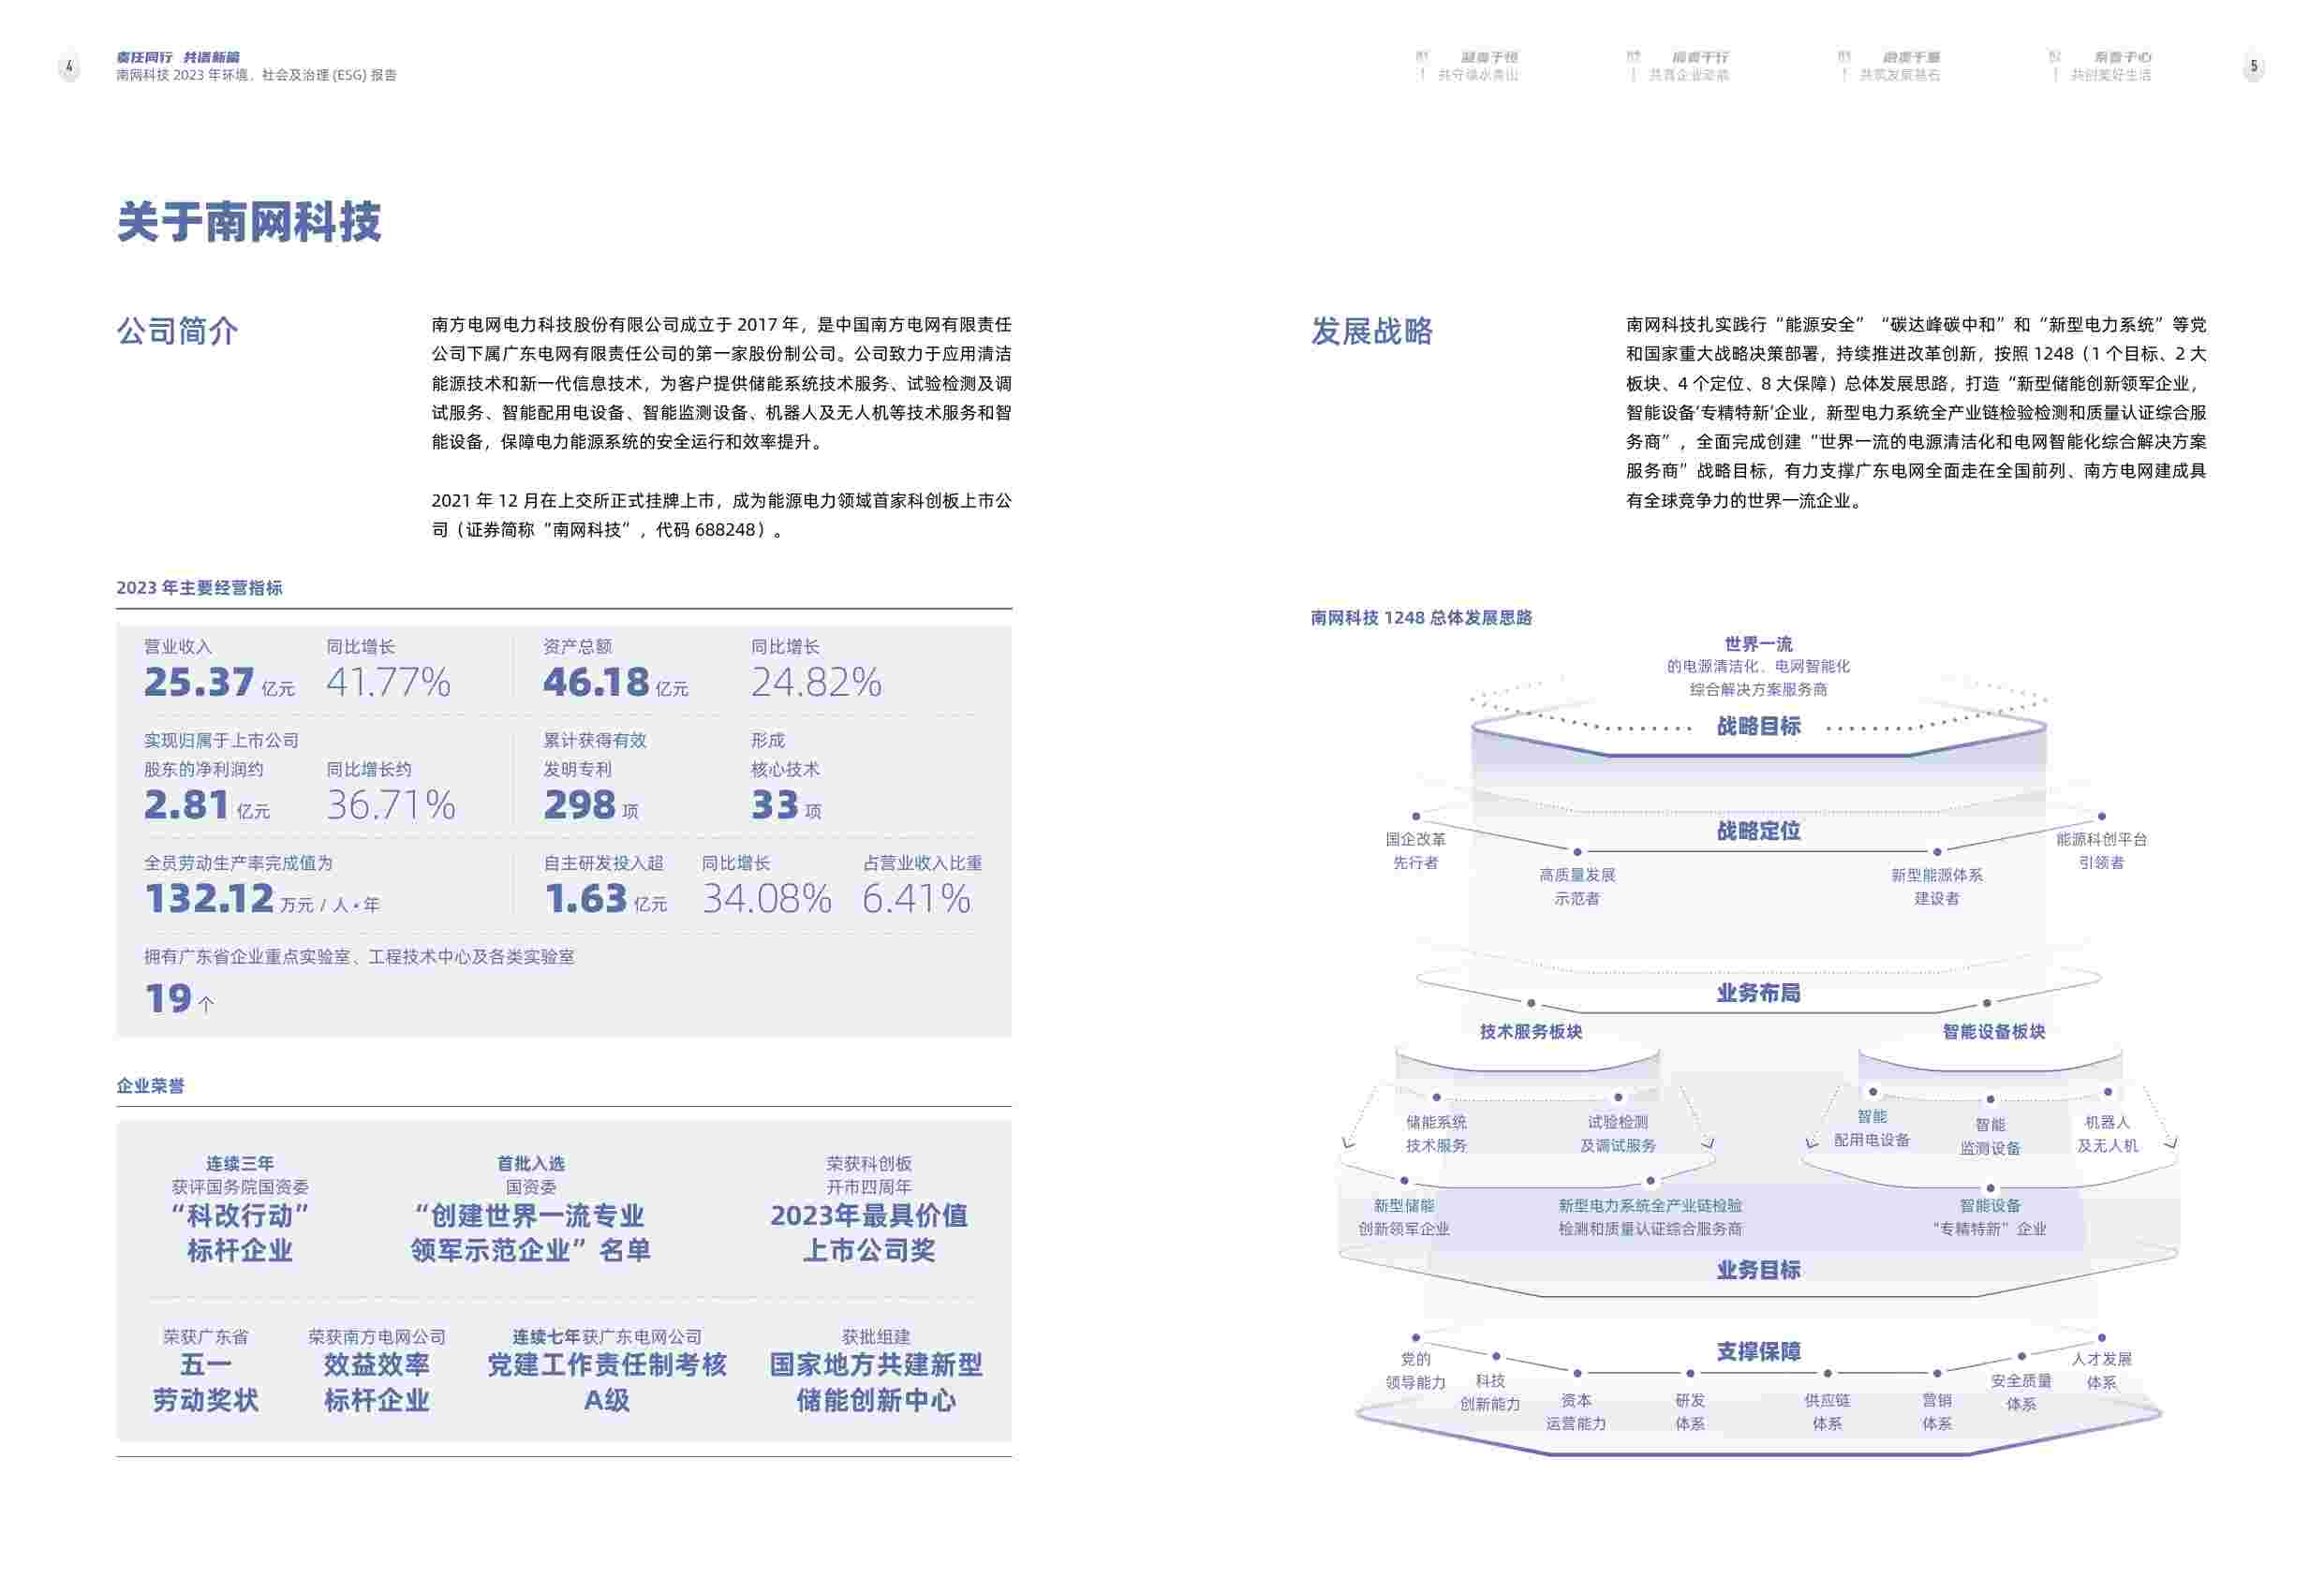Click the 占营业收入比重 label
The image size is (2324, 1577).
point(922,863)
